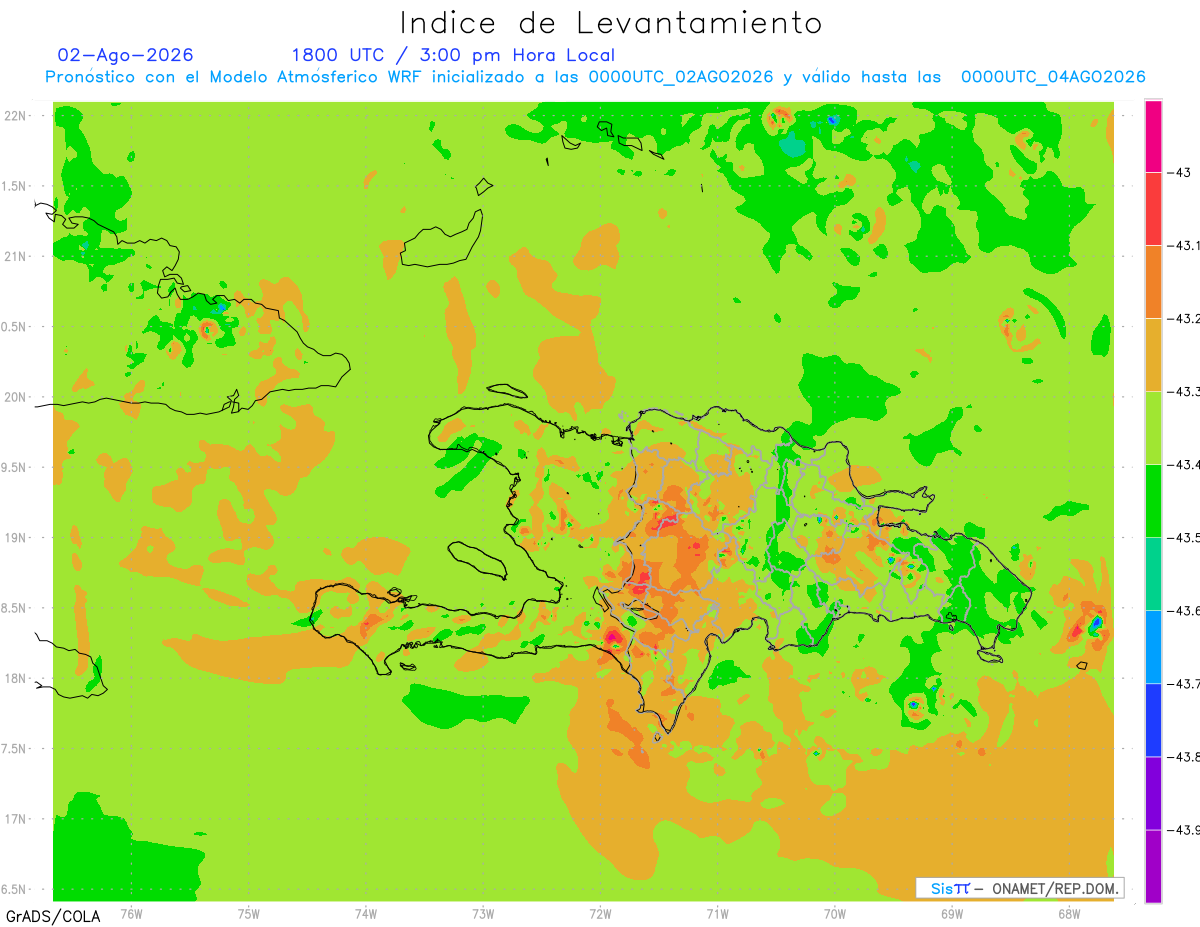Click the '-43.4' legend value

point(1182,465)
